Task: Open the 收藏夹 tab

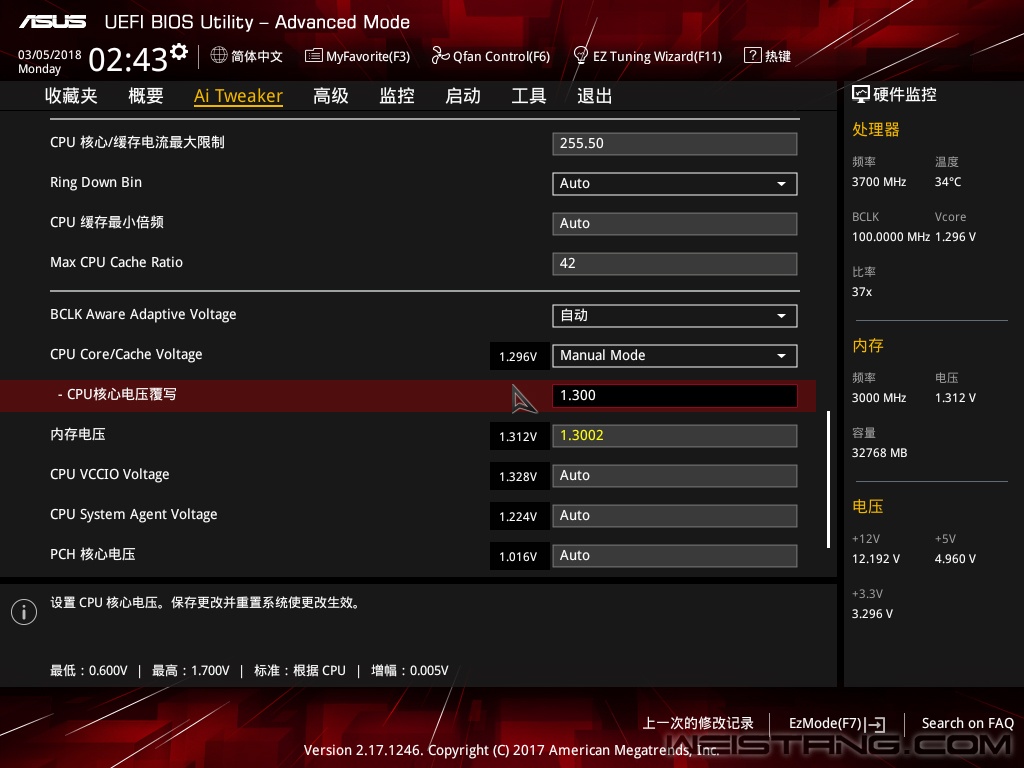Action: pos(71,96)
